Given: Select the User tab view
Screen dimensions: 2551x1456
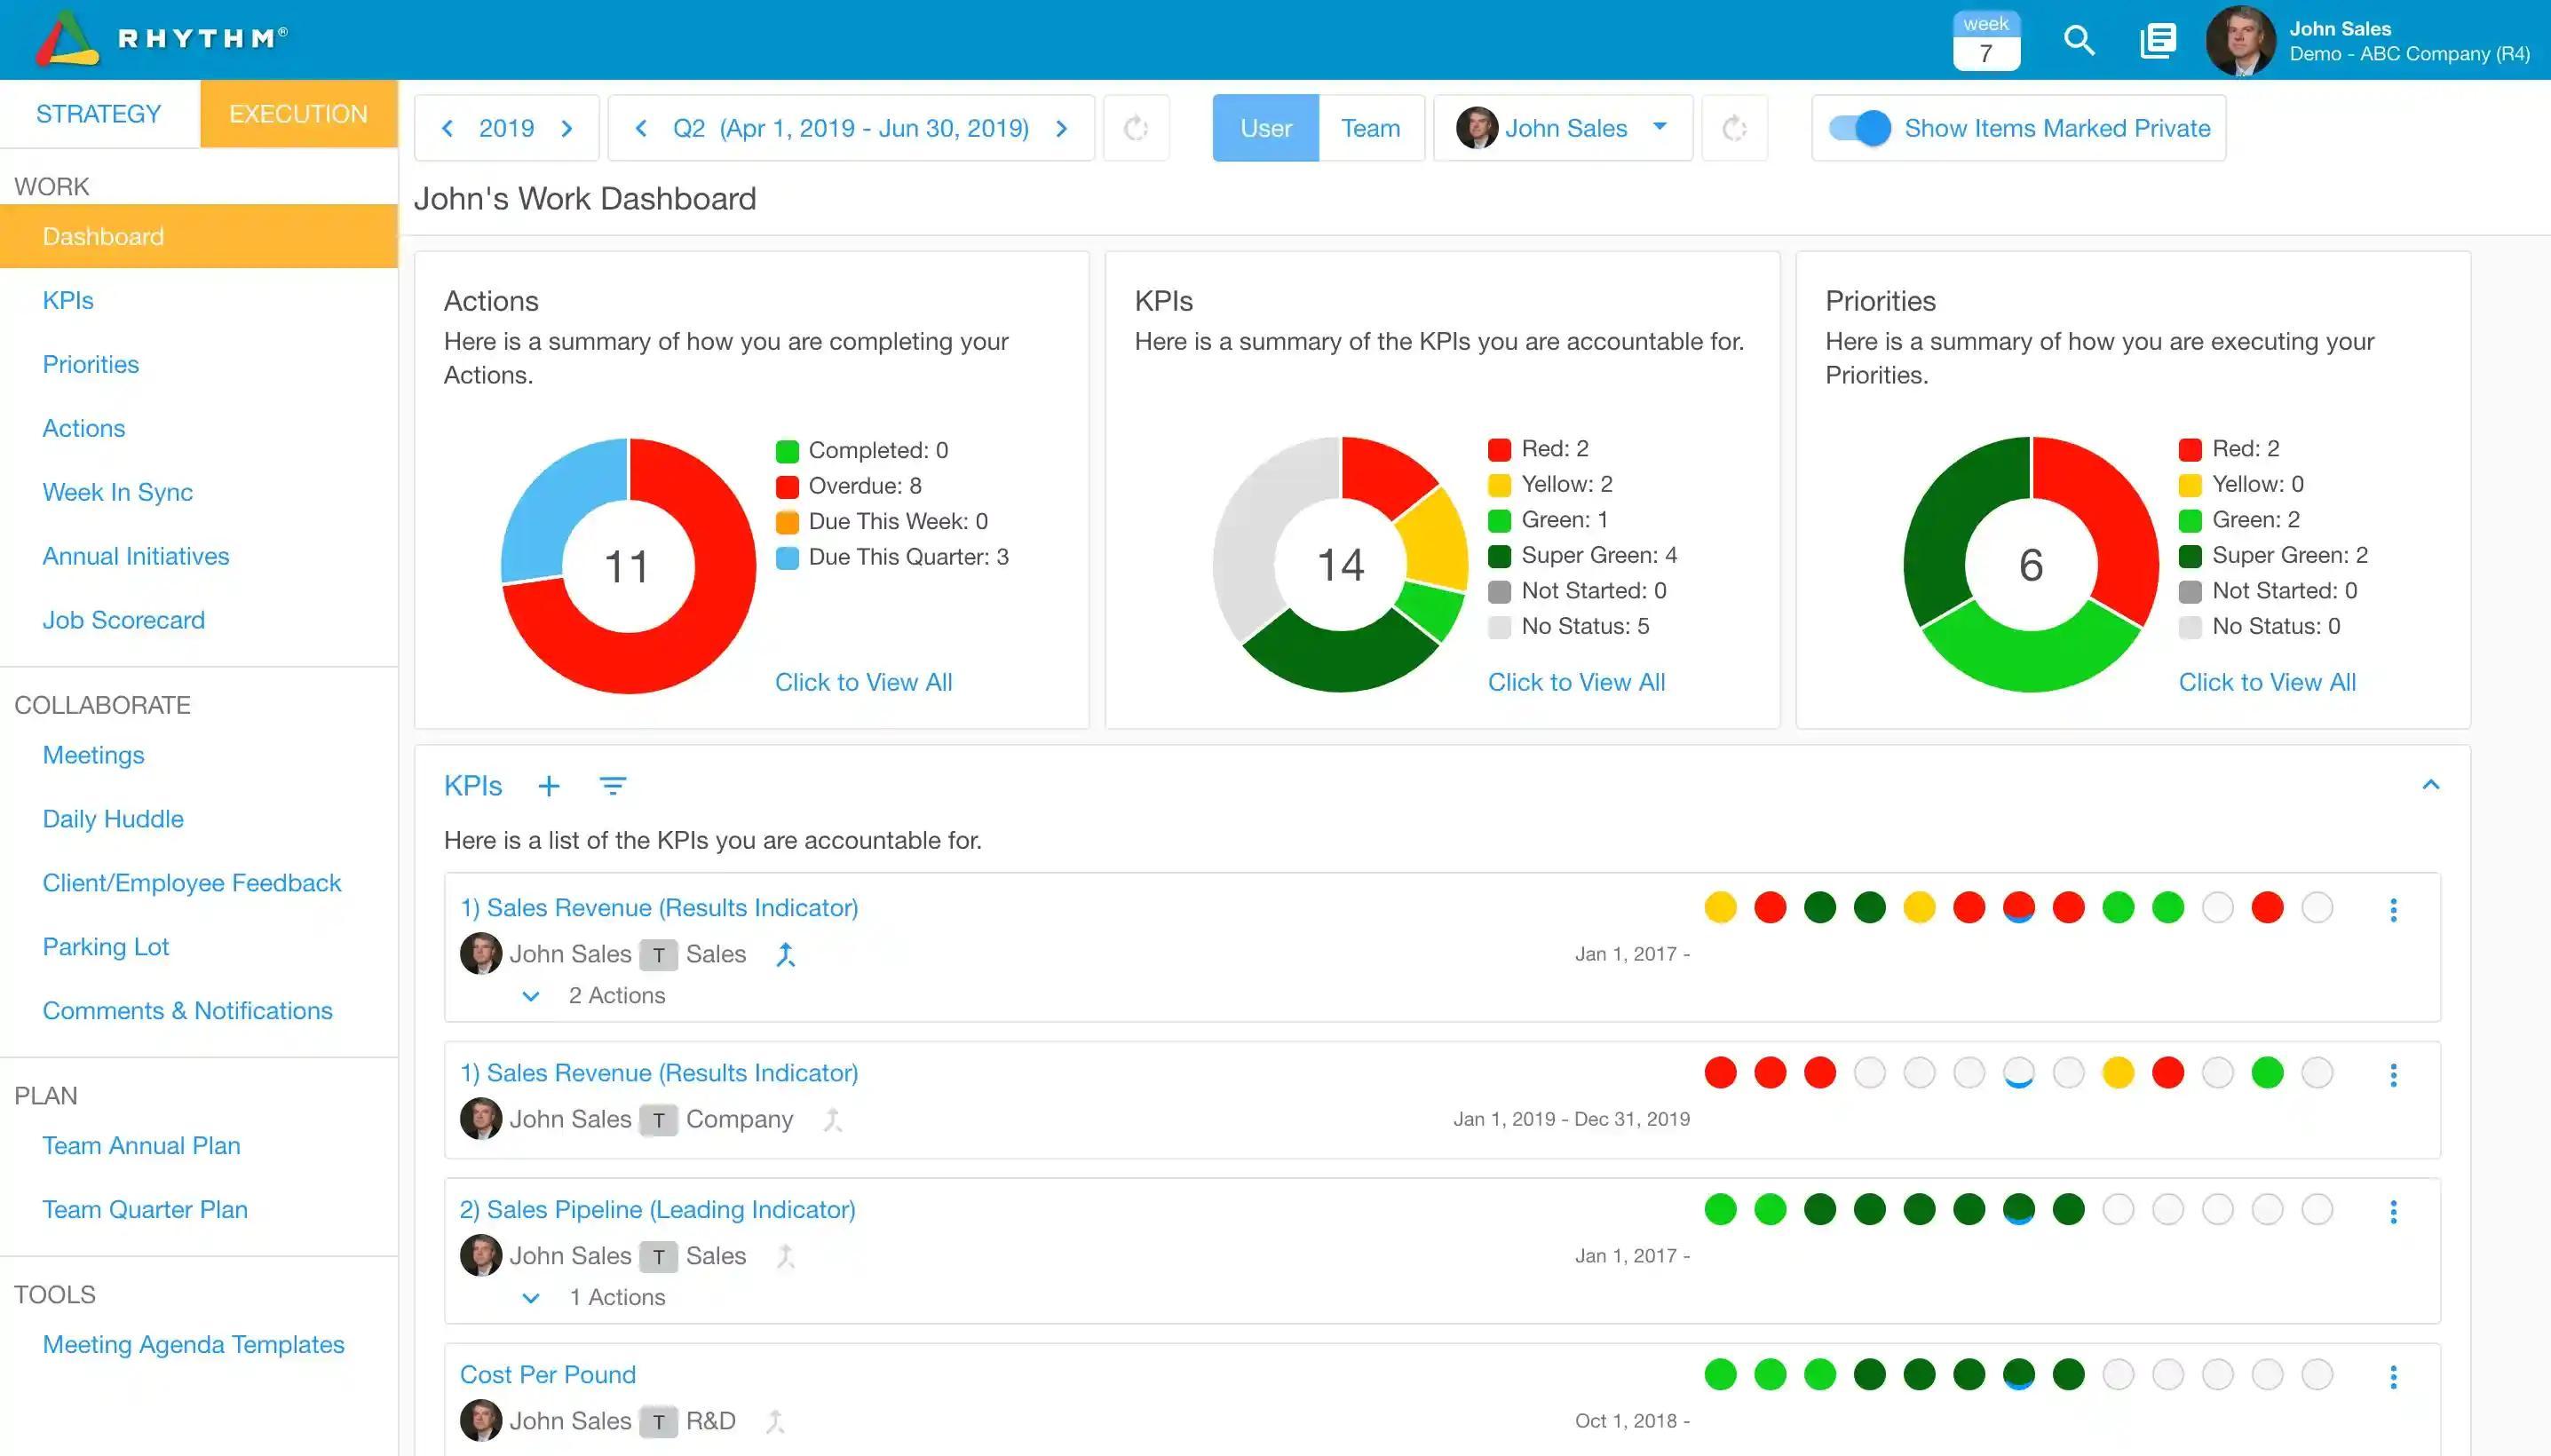Looking at the screenshot, I should click(1265, 128).
